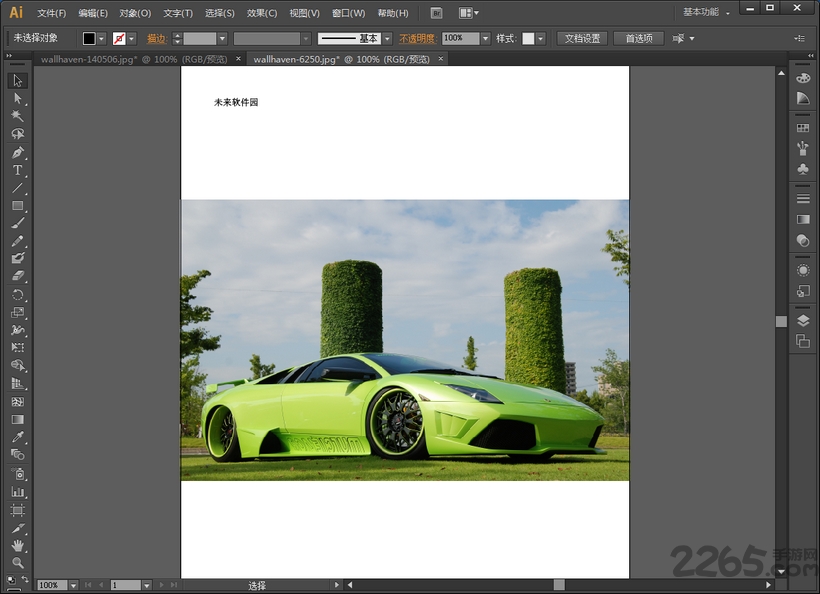Activate the Zoom magnifier tool
820x594 pixels.
tap(17, 563)
